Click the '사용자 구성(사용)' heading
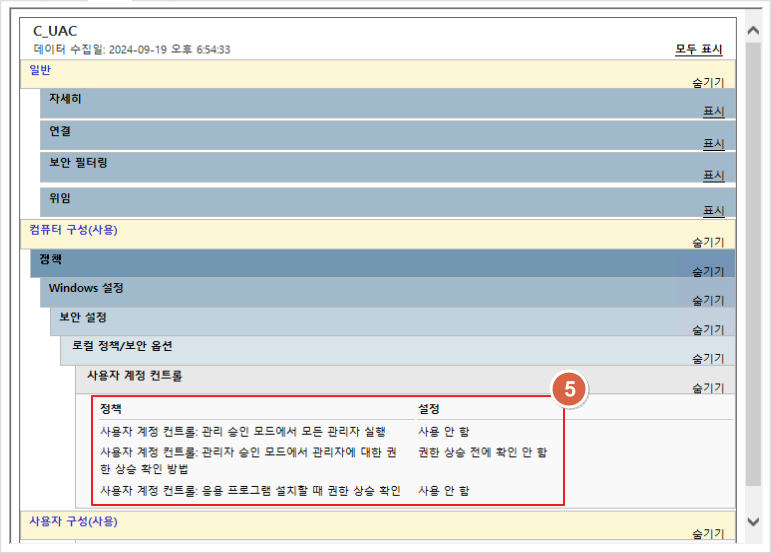 coord(73,521)
